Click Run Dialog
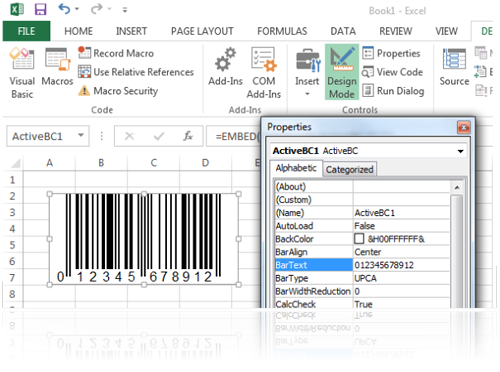500x372 pixels. (x=393, y=91)
